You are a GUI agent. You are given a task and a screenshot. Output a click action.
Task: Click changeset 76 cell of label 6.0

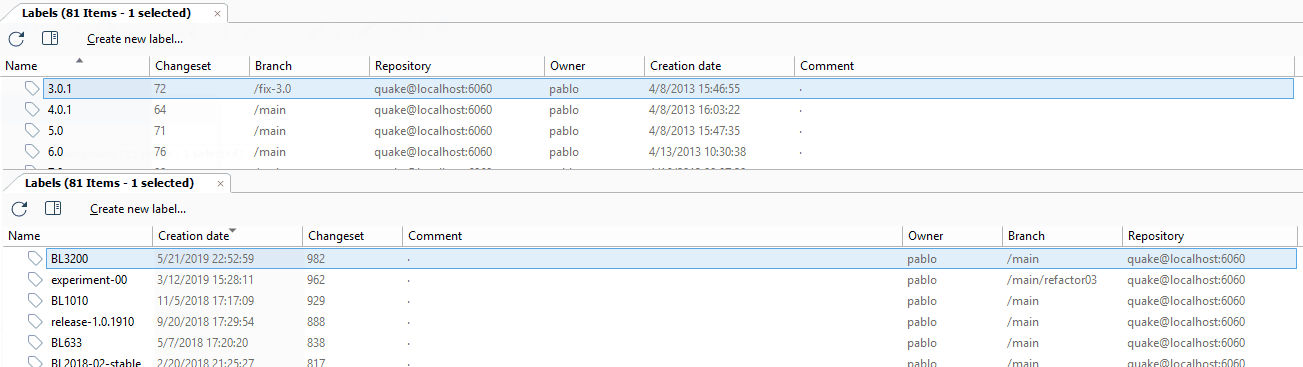tap(160, 152)
